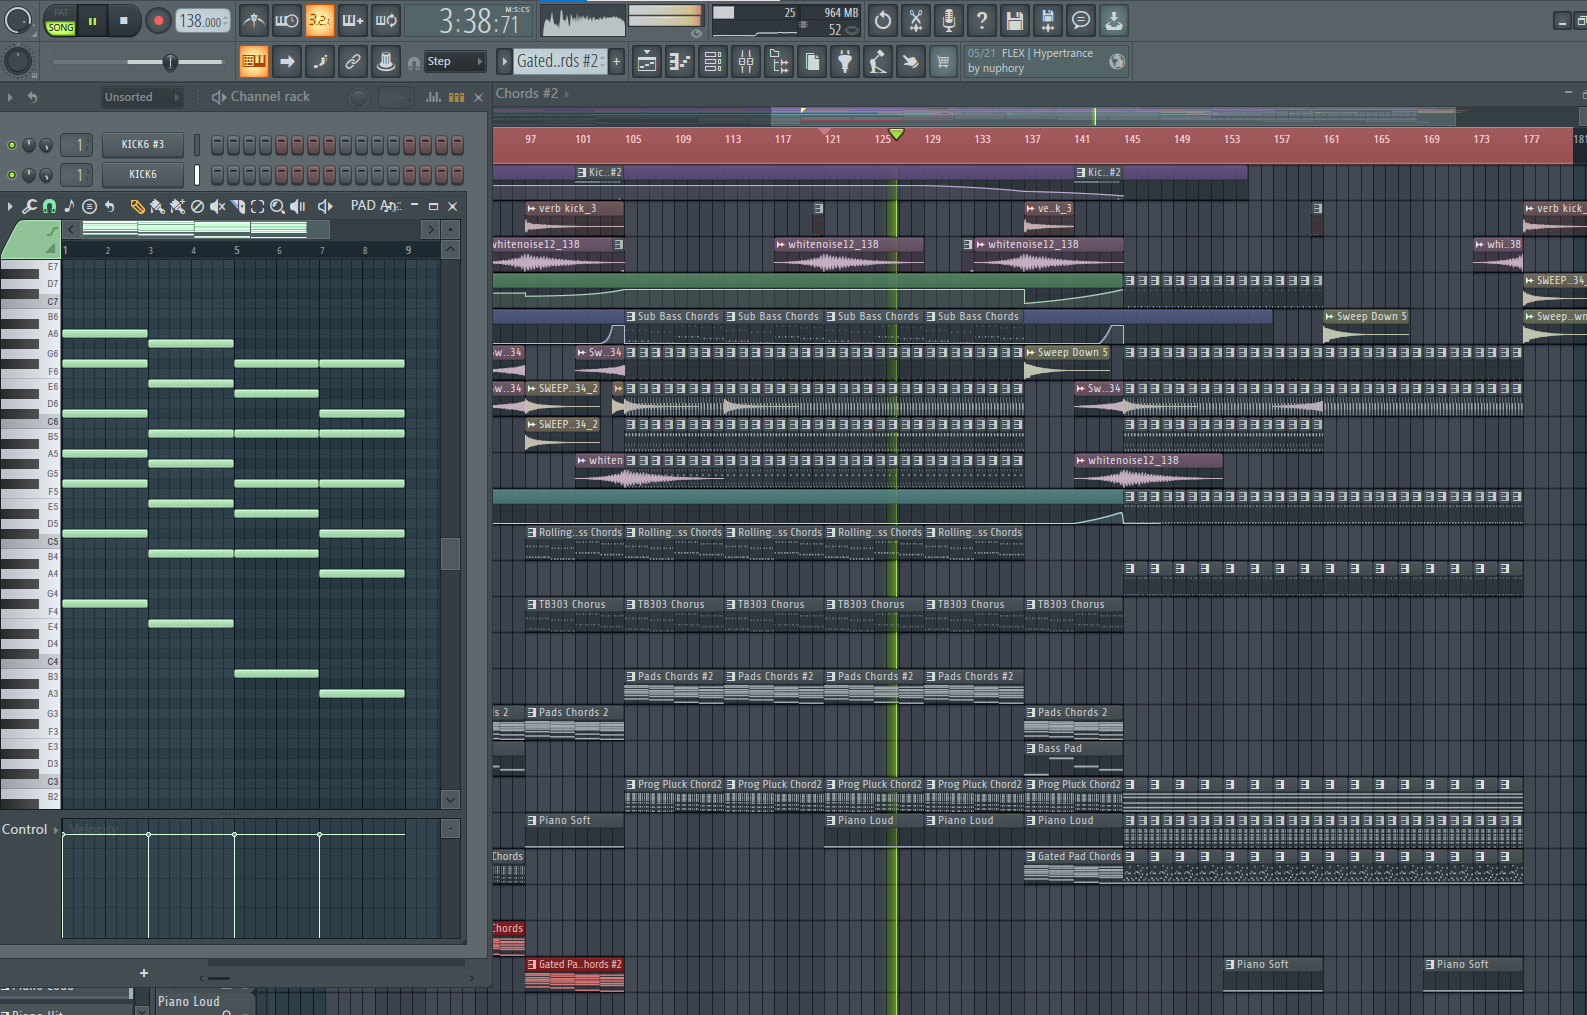Click the metronome icon
The height and width of the screenshot is (1015, 1587).
254,20
